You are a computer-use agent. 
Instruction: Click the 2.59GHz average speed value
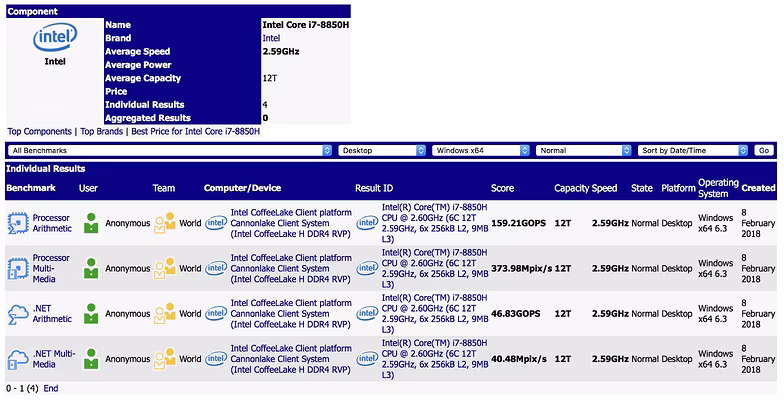pos(281,52)
